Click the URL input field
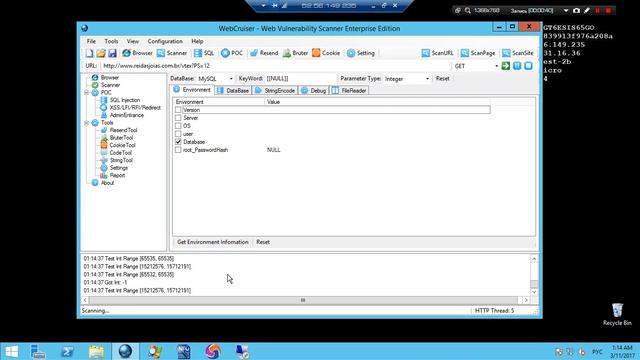This screenshot has height=360, width=640. [x=276, y=66]
